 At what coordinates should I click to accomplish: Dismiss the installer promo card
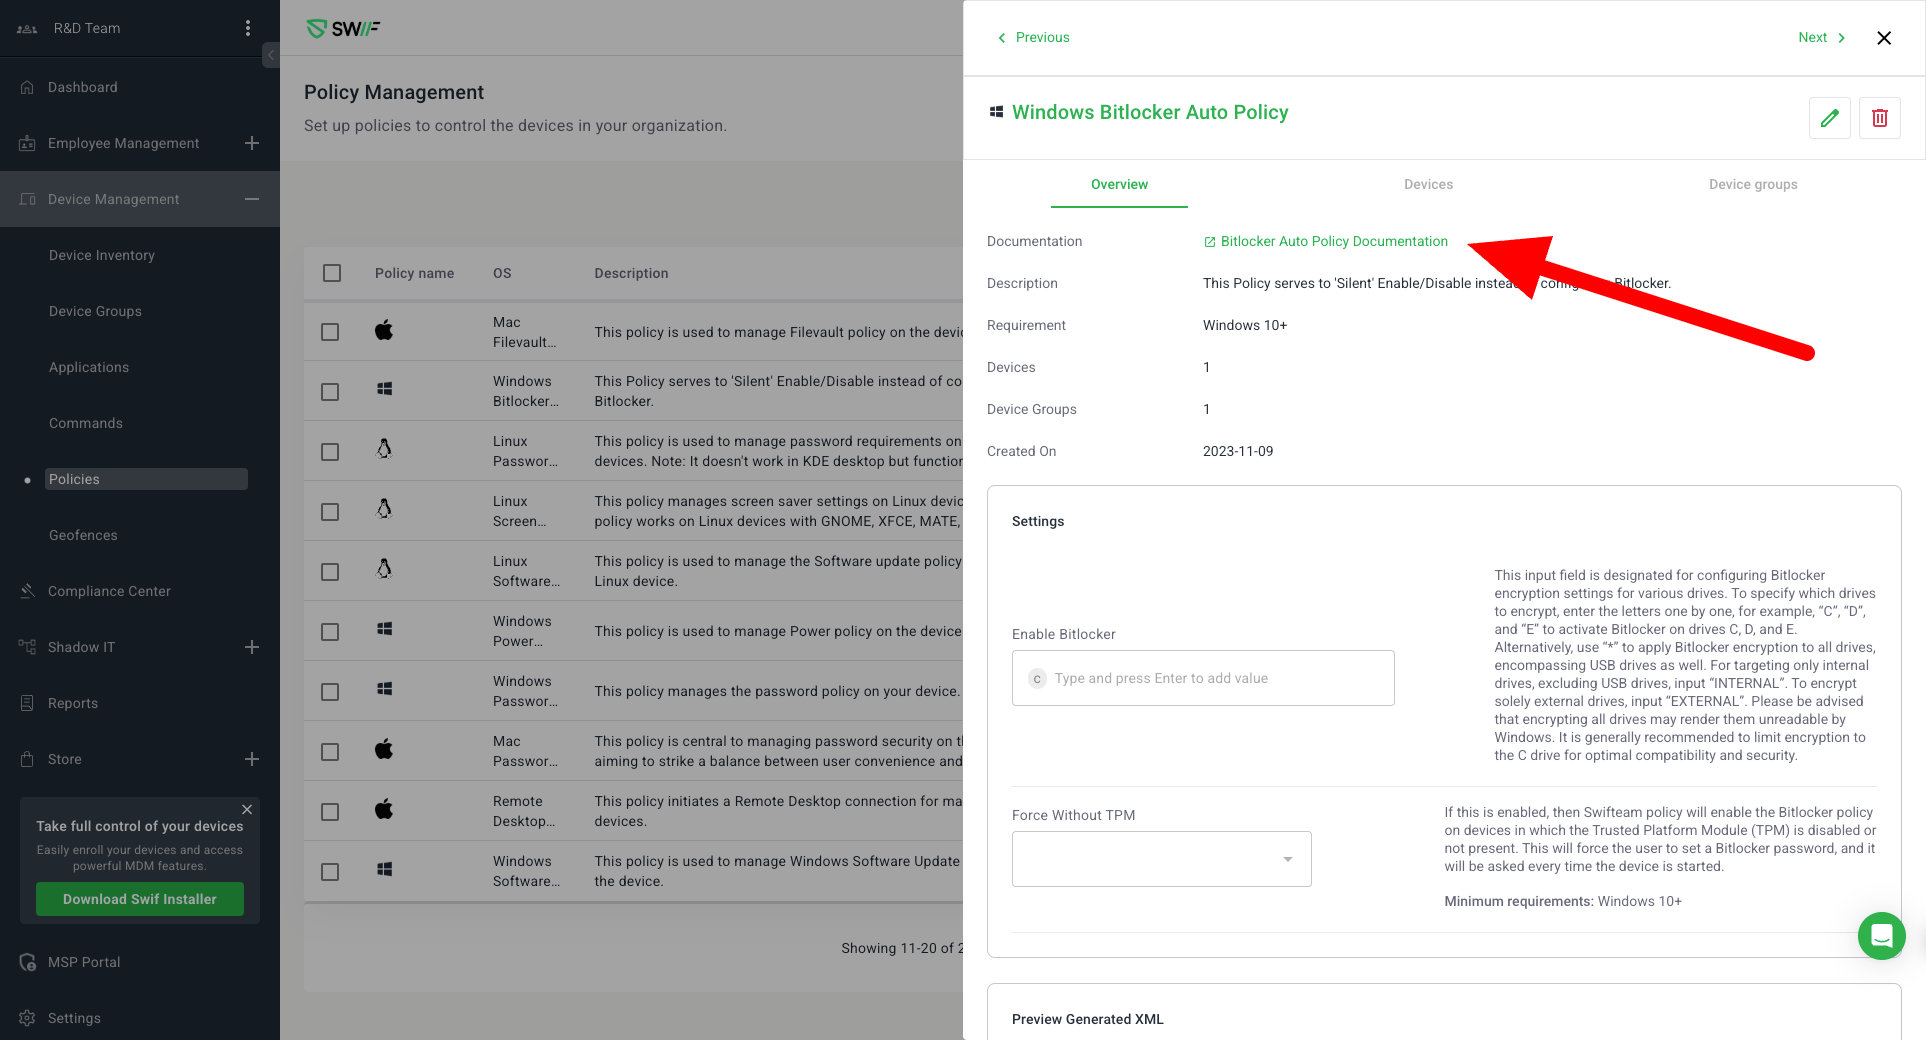[x=247, y=809]
